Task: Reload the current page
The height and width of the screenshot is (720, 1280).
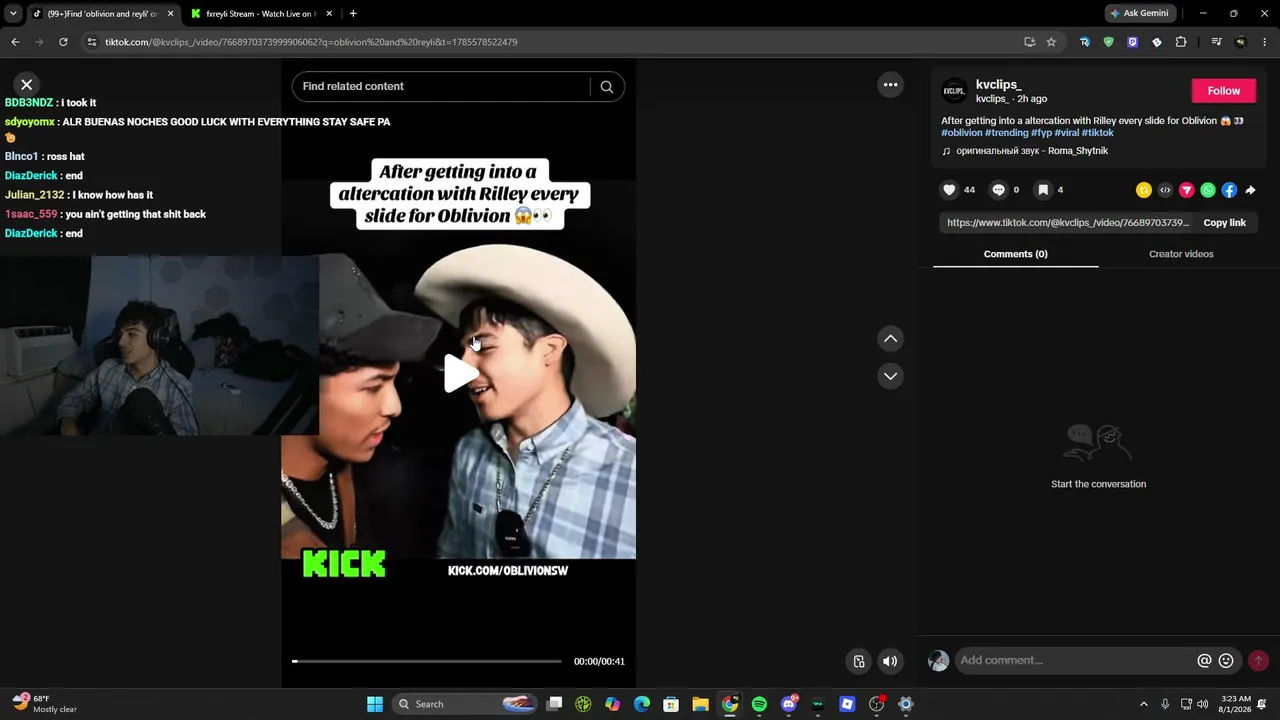Action: click(63, 42)
